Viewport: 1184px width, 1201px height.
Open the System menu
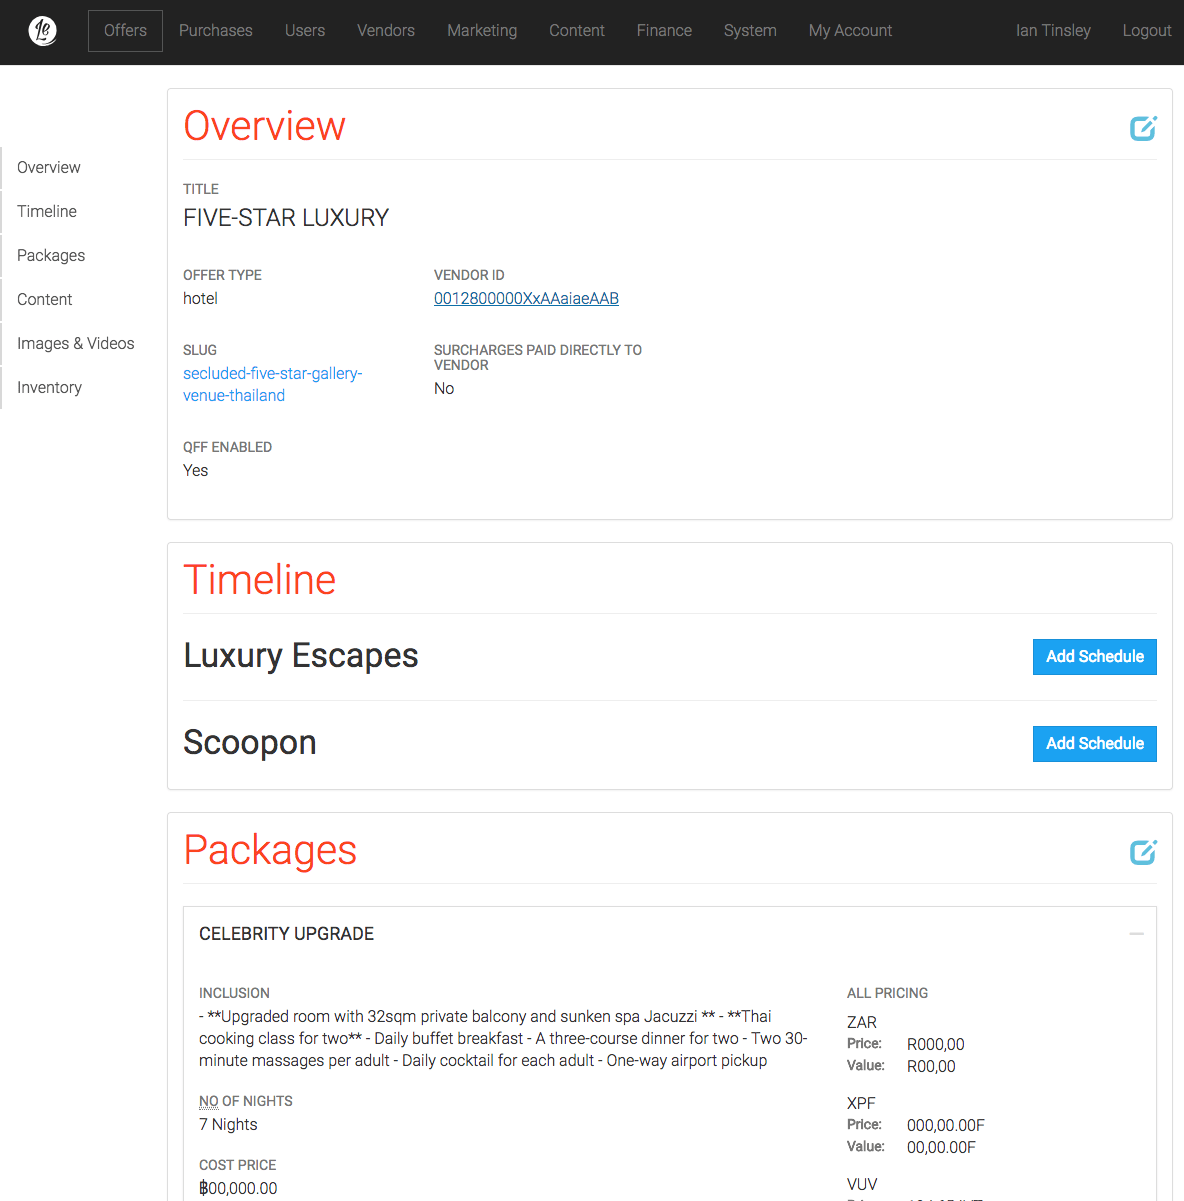(x=749, y=31)
